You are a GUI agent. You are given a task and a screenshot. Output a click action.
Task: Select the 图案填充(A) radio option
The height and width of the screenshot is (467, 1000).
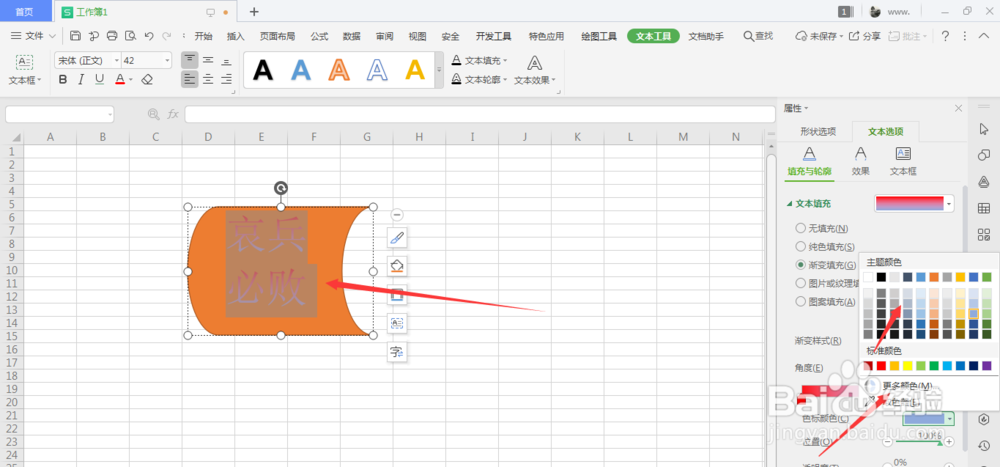tap(800, 301)
